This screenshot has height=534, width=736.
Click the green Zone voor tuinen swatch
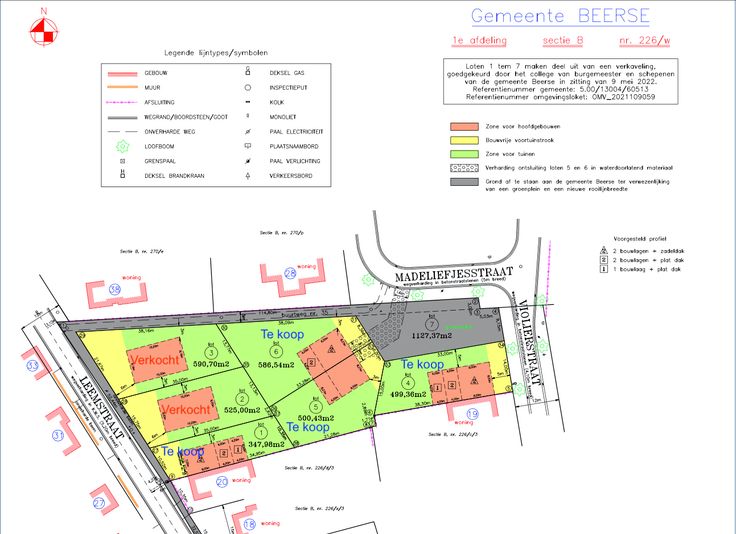463,155
